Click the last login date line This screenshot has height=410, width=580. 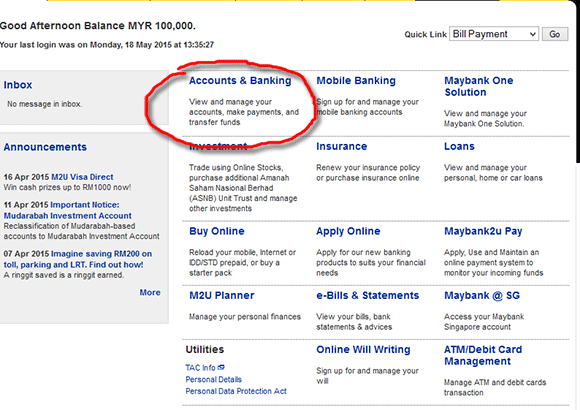(107, 45)
